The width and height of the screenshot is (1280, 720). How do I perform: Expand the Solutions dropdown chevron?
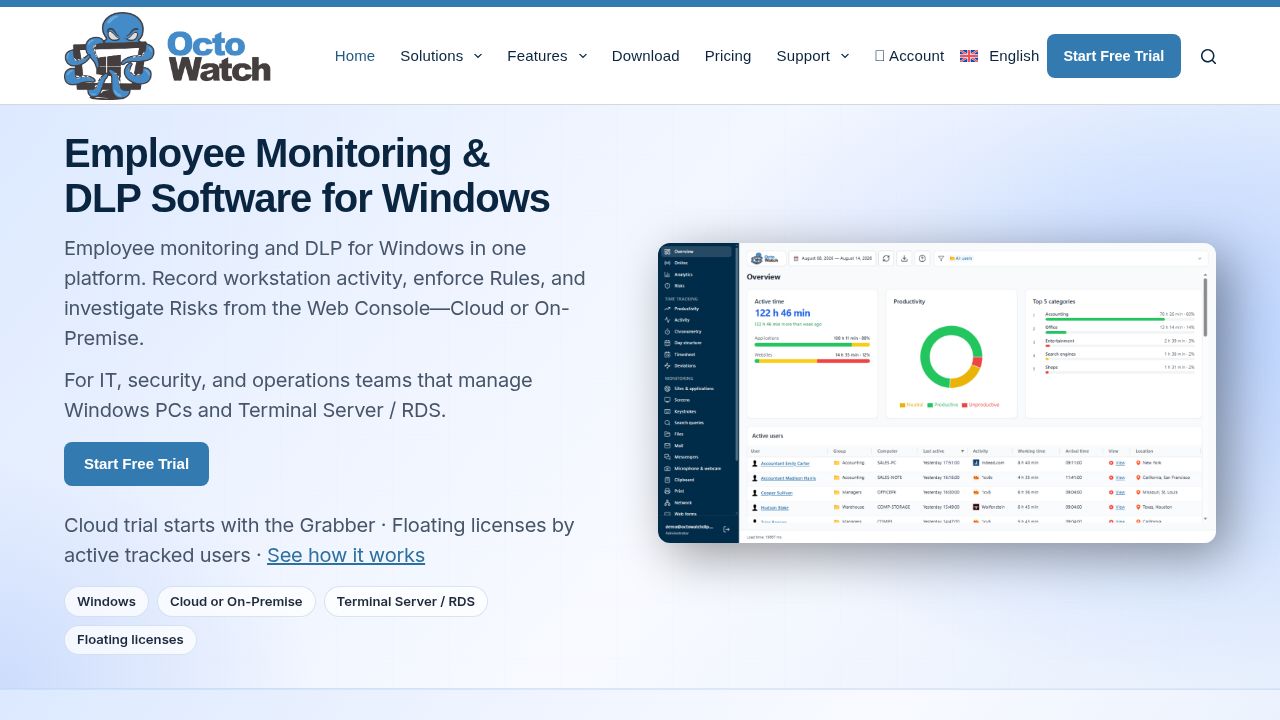(478, 56)
